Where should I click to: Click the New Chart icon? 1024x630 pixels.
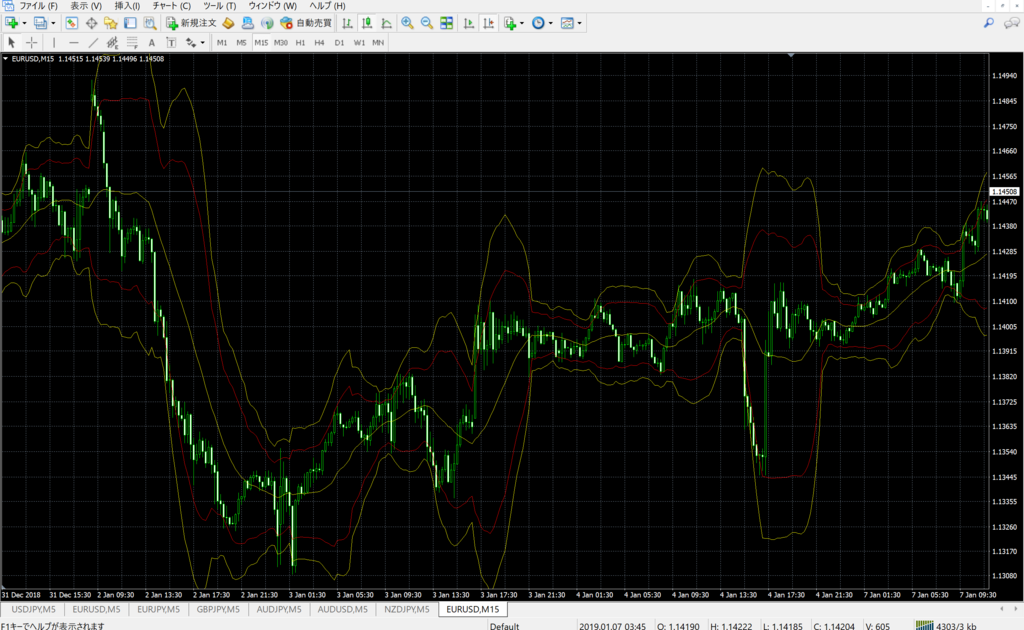(11, 24)
